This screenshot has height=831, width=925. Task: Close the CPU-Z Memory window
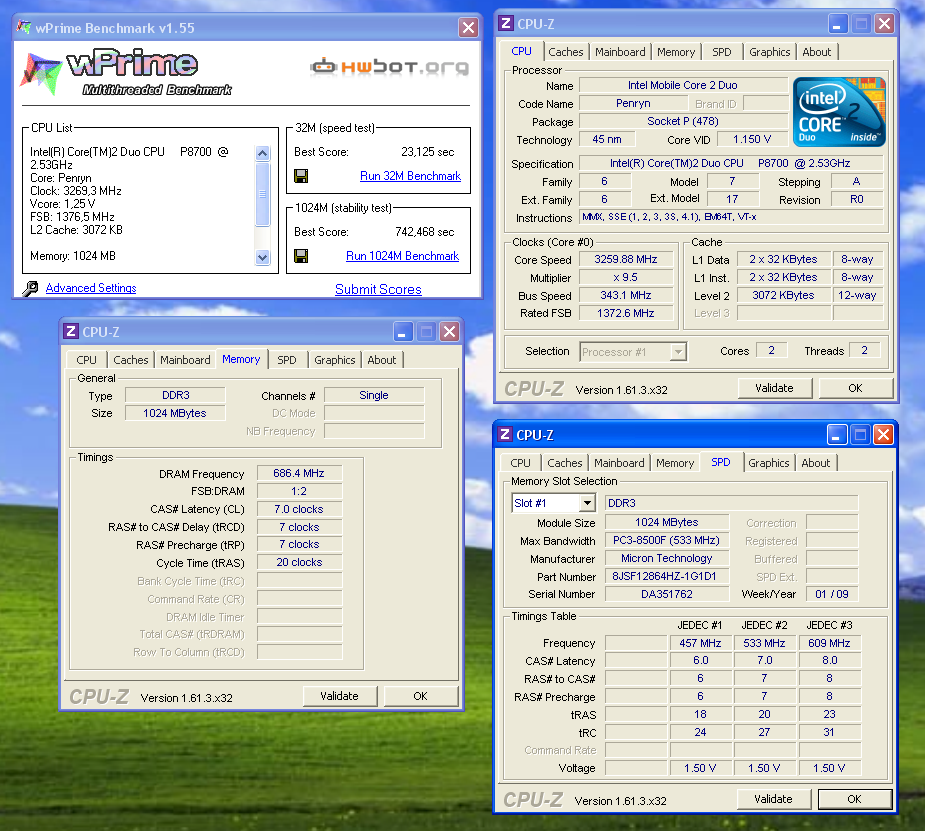[x=450, y=332]
